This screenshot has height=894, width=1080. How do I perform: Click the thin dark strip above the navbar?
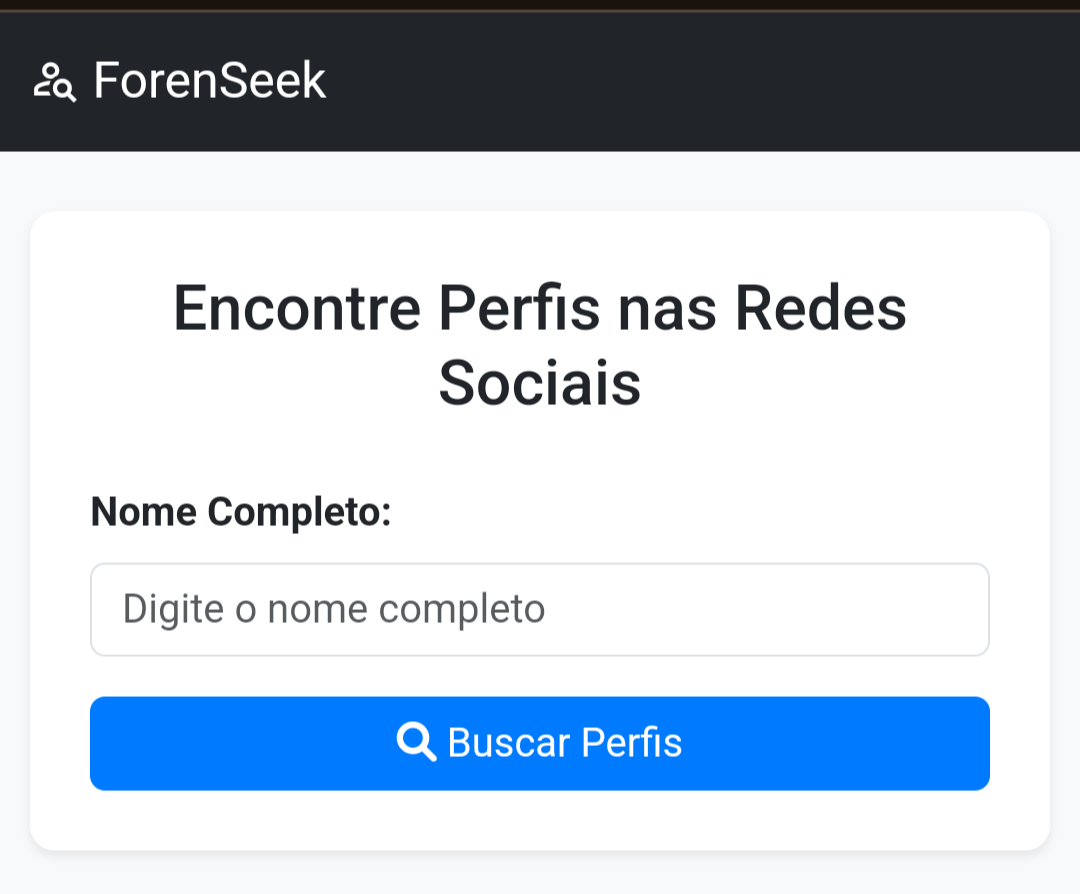[540, 5]
